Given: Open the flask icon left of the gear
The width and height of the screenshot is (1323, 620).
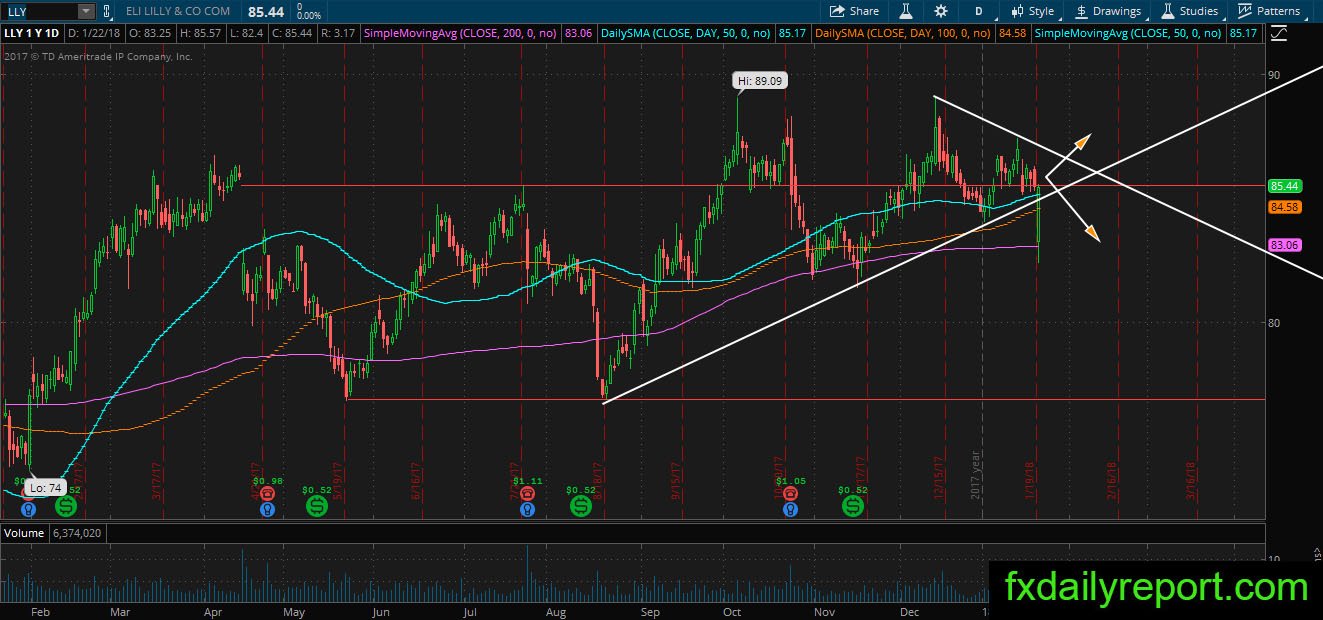Looking at the screenshot, I should (x=906, y=11).
